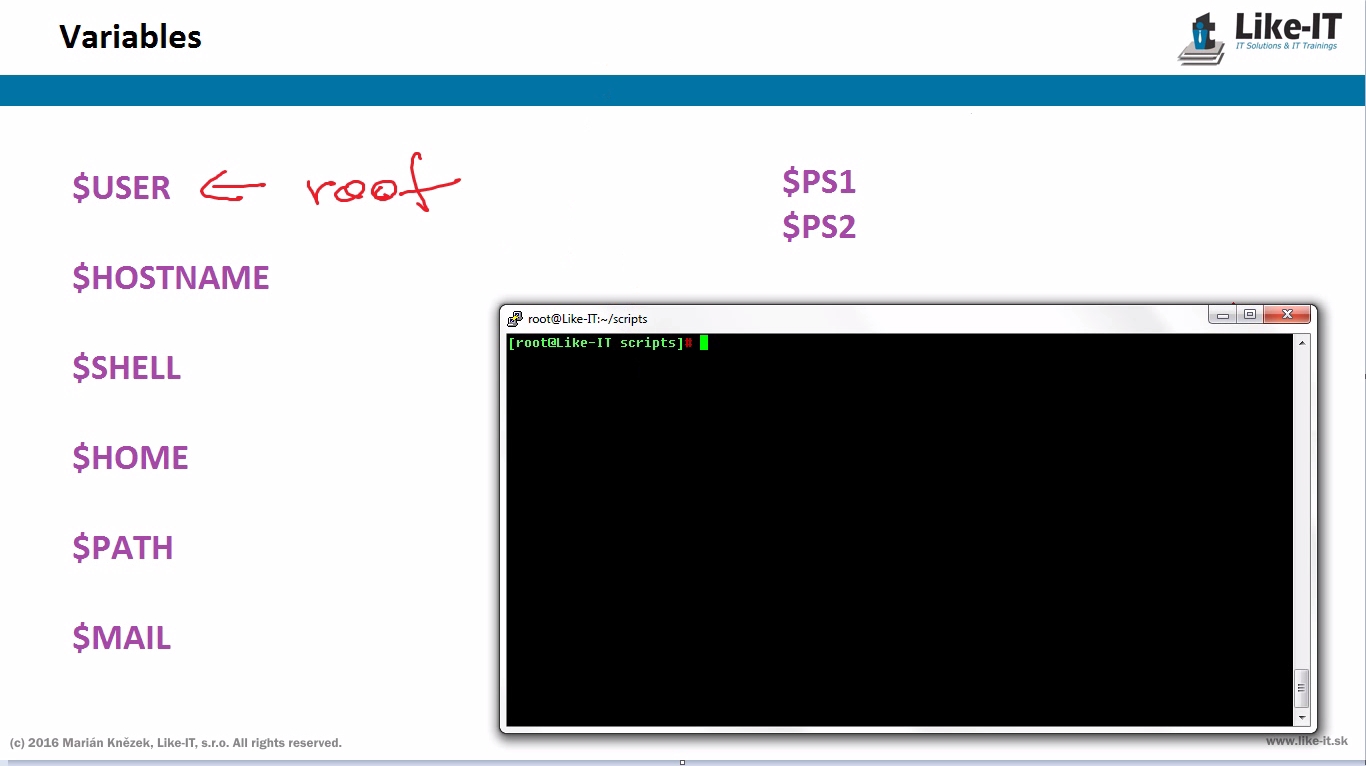Open the www.like-it.sk link
The height and width of the screenshot is (766, 1366).
click(x=1306, y=741)
